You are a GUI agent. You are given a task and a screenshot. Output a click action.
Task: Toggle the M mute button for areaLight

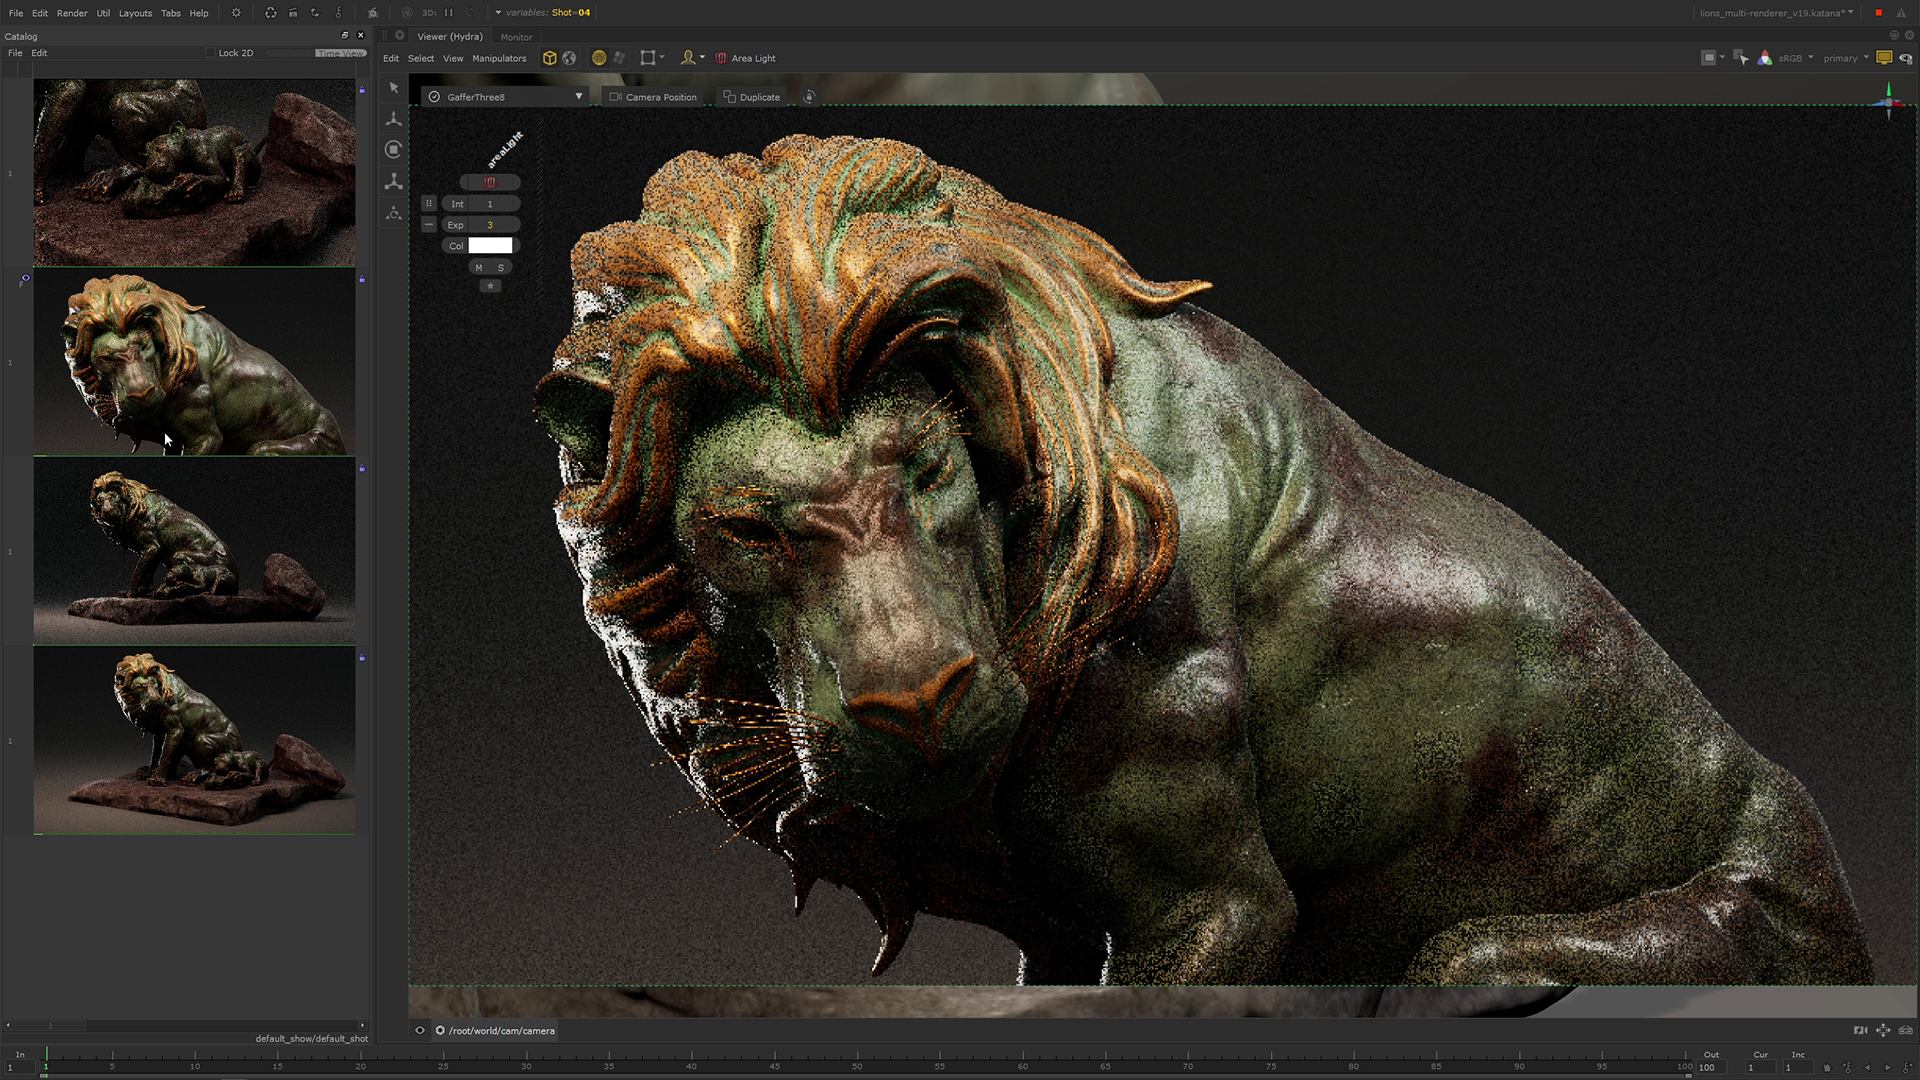(x=479, y=268)
